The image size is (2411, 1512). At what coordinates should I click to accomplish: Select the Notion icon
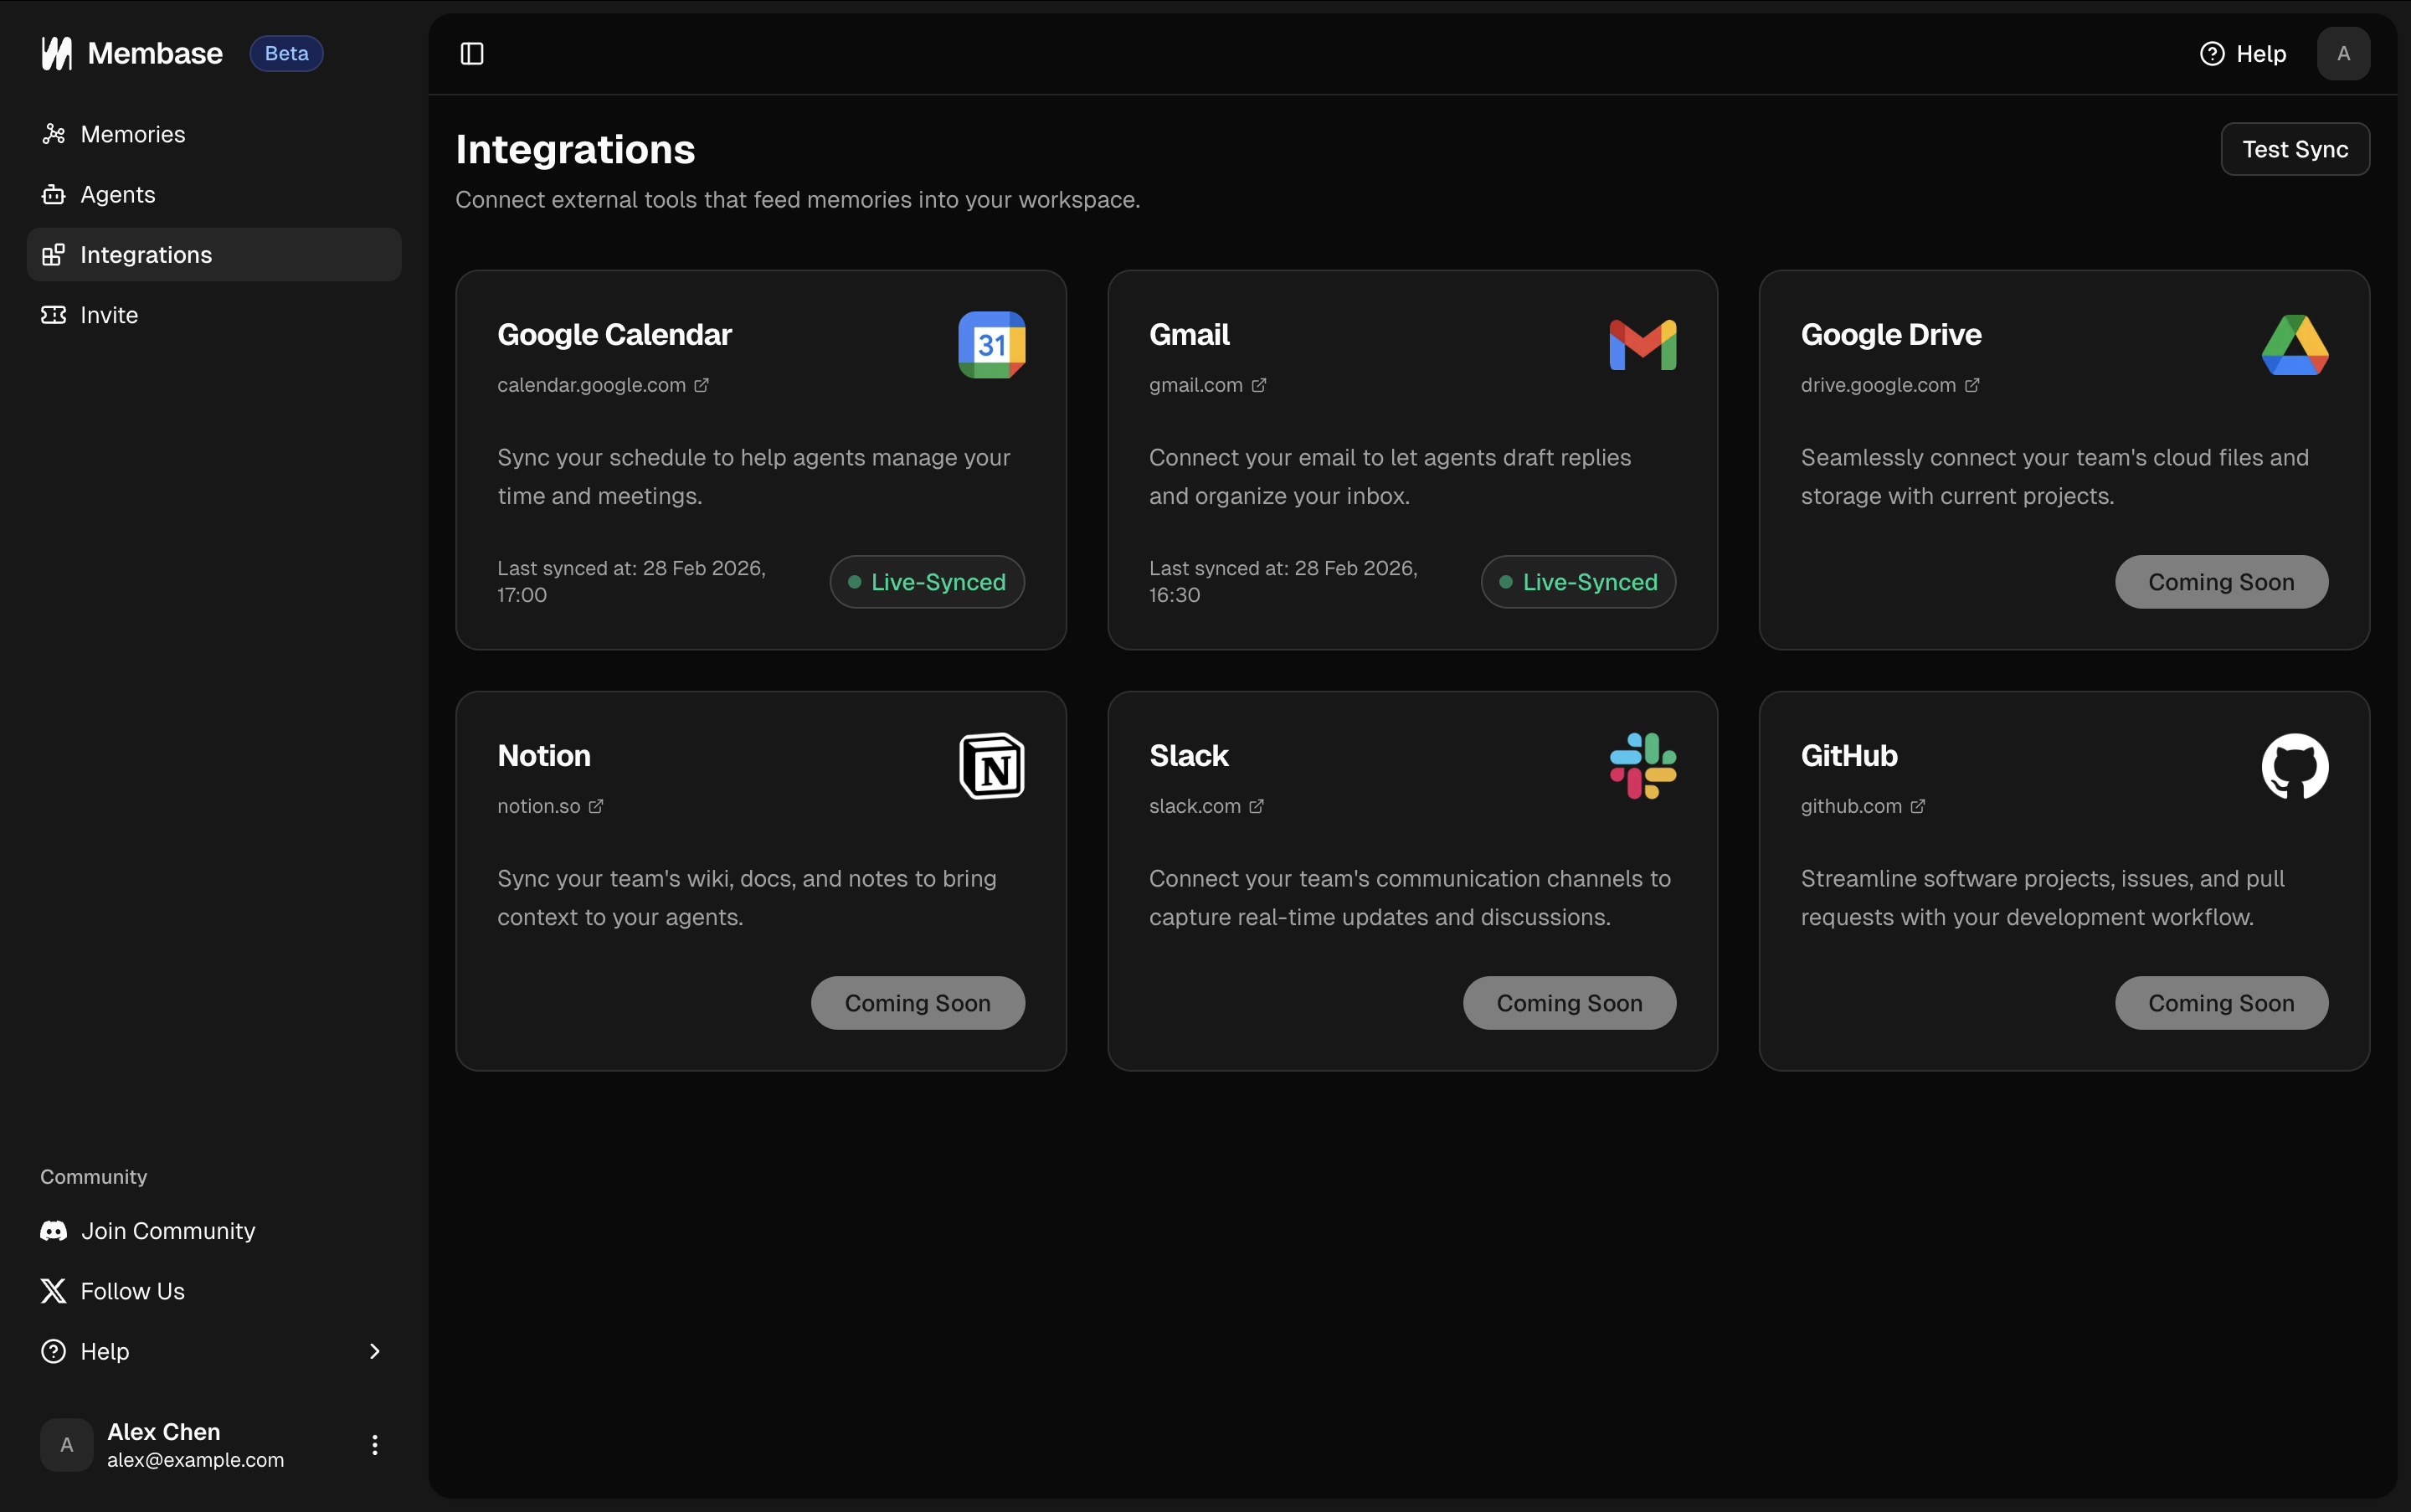click(992, 766)
